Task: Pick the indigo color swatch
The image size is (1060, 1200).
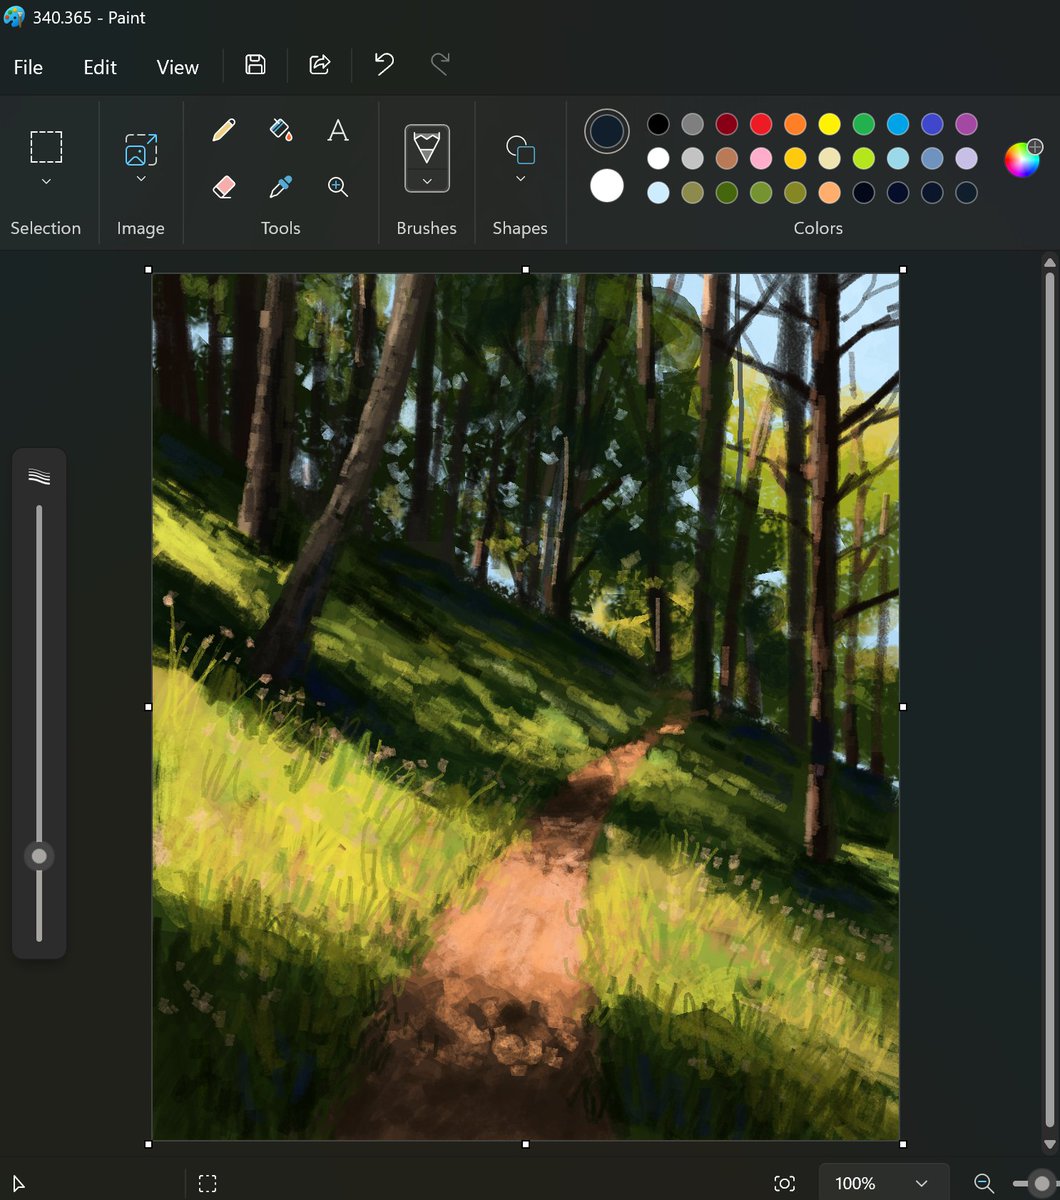Action: [x=932, y=124]
